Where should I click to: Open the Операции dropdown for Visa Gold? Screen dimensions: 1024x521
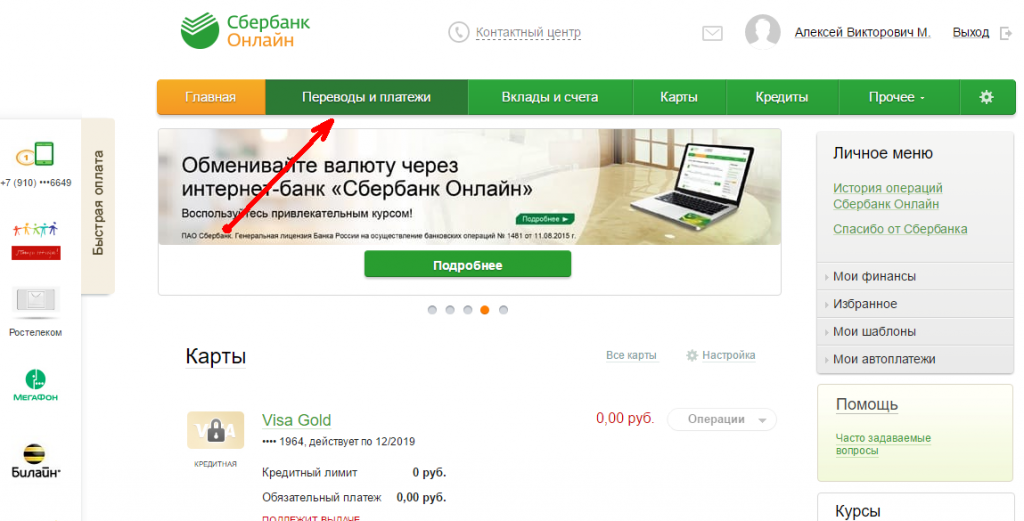[x=722, y=420]
